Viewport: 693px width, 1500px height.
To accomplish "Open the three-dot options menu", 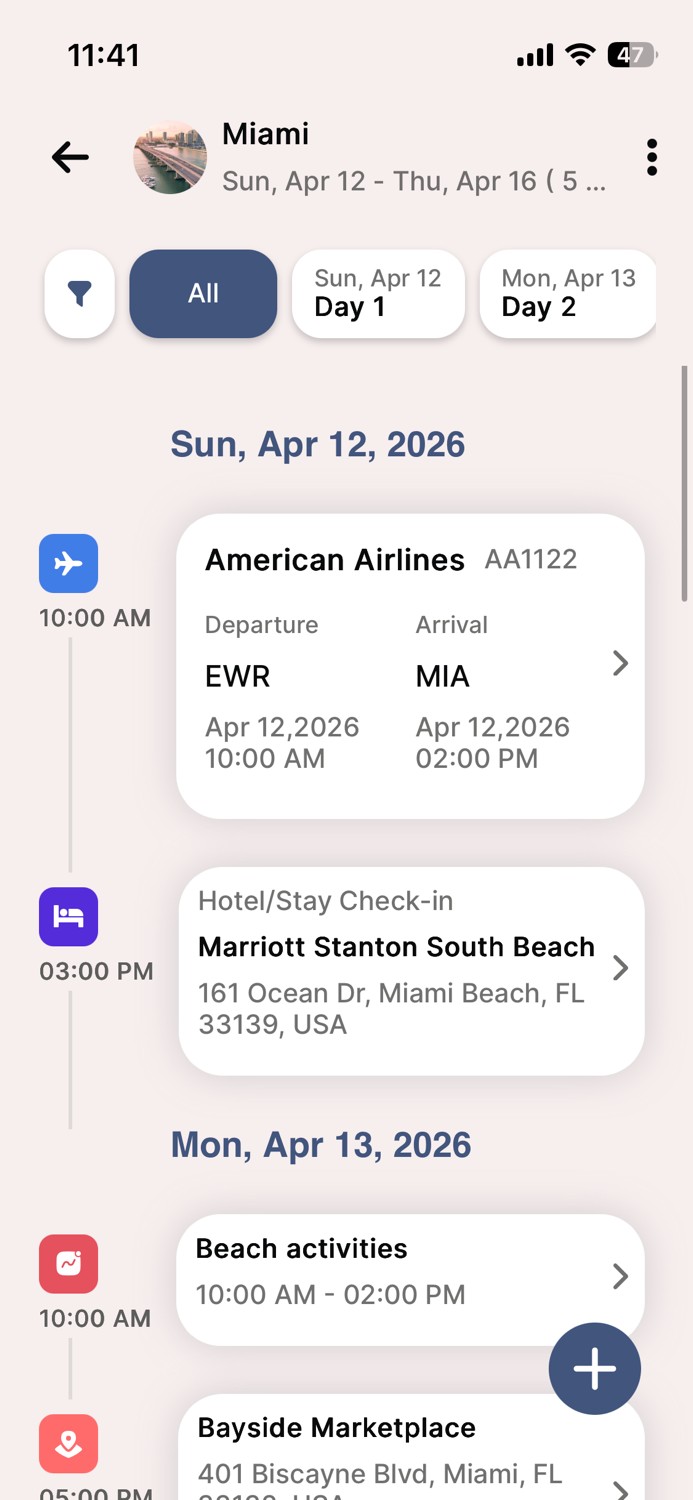I will point(652,157).
